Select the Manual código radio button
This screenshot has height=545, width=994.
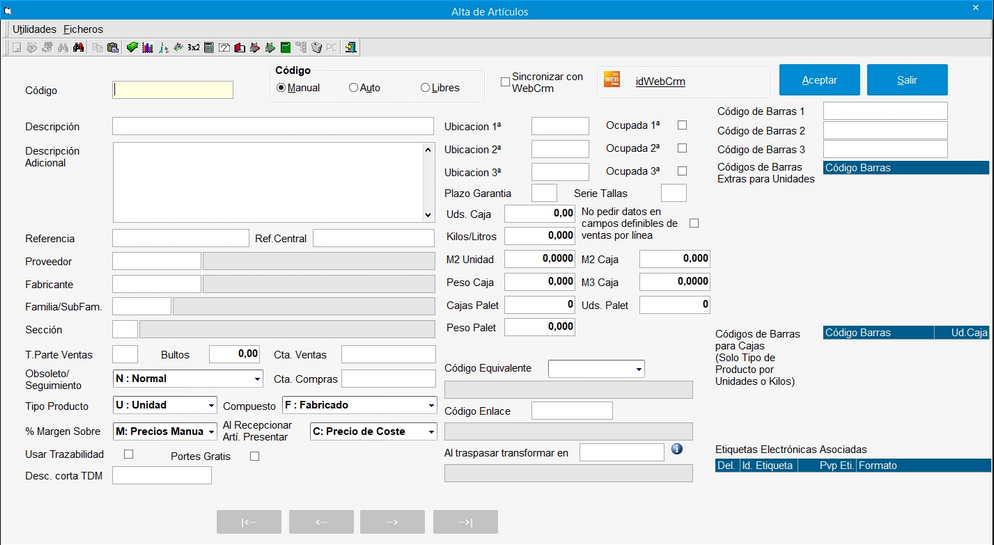pos(281,88)
